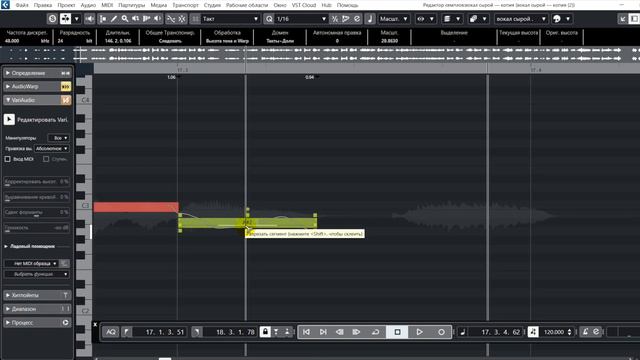Expand the Определение section
The height and width of the screenshot is (360, 640).
click(x=8, y=73)
